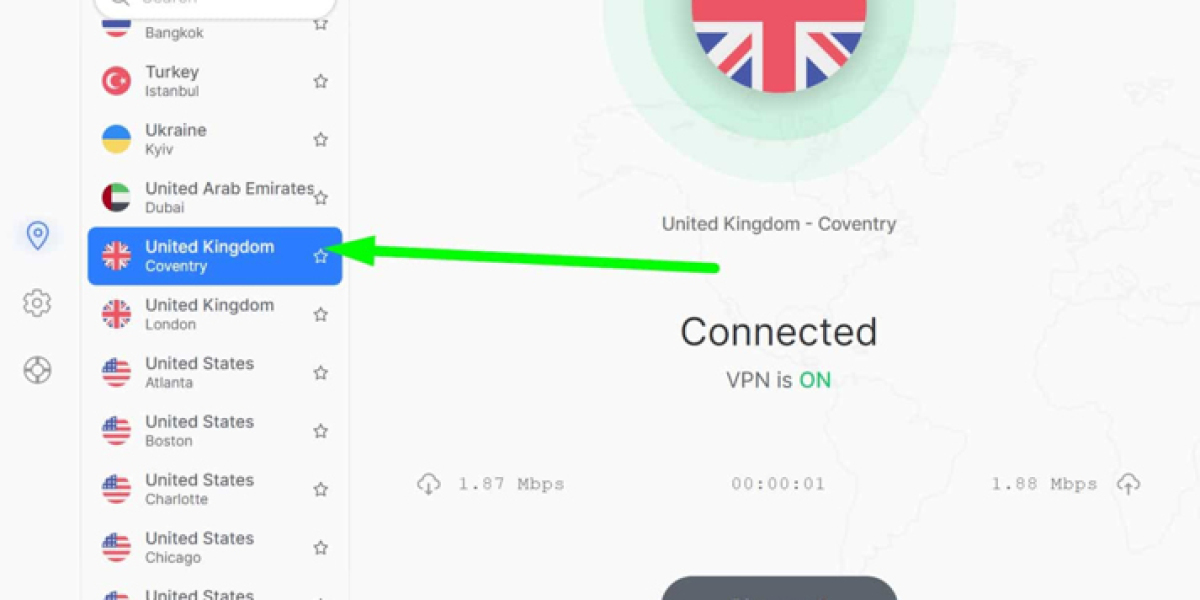Open the locations pin icon in sidebar
1200x600 pixels.
coord(37,236)
